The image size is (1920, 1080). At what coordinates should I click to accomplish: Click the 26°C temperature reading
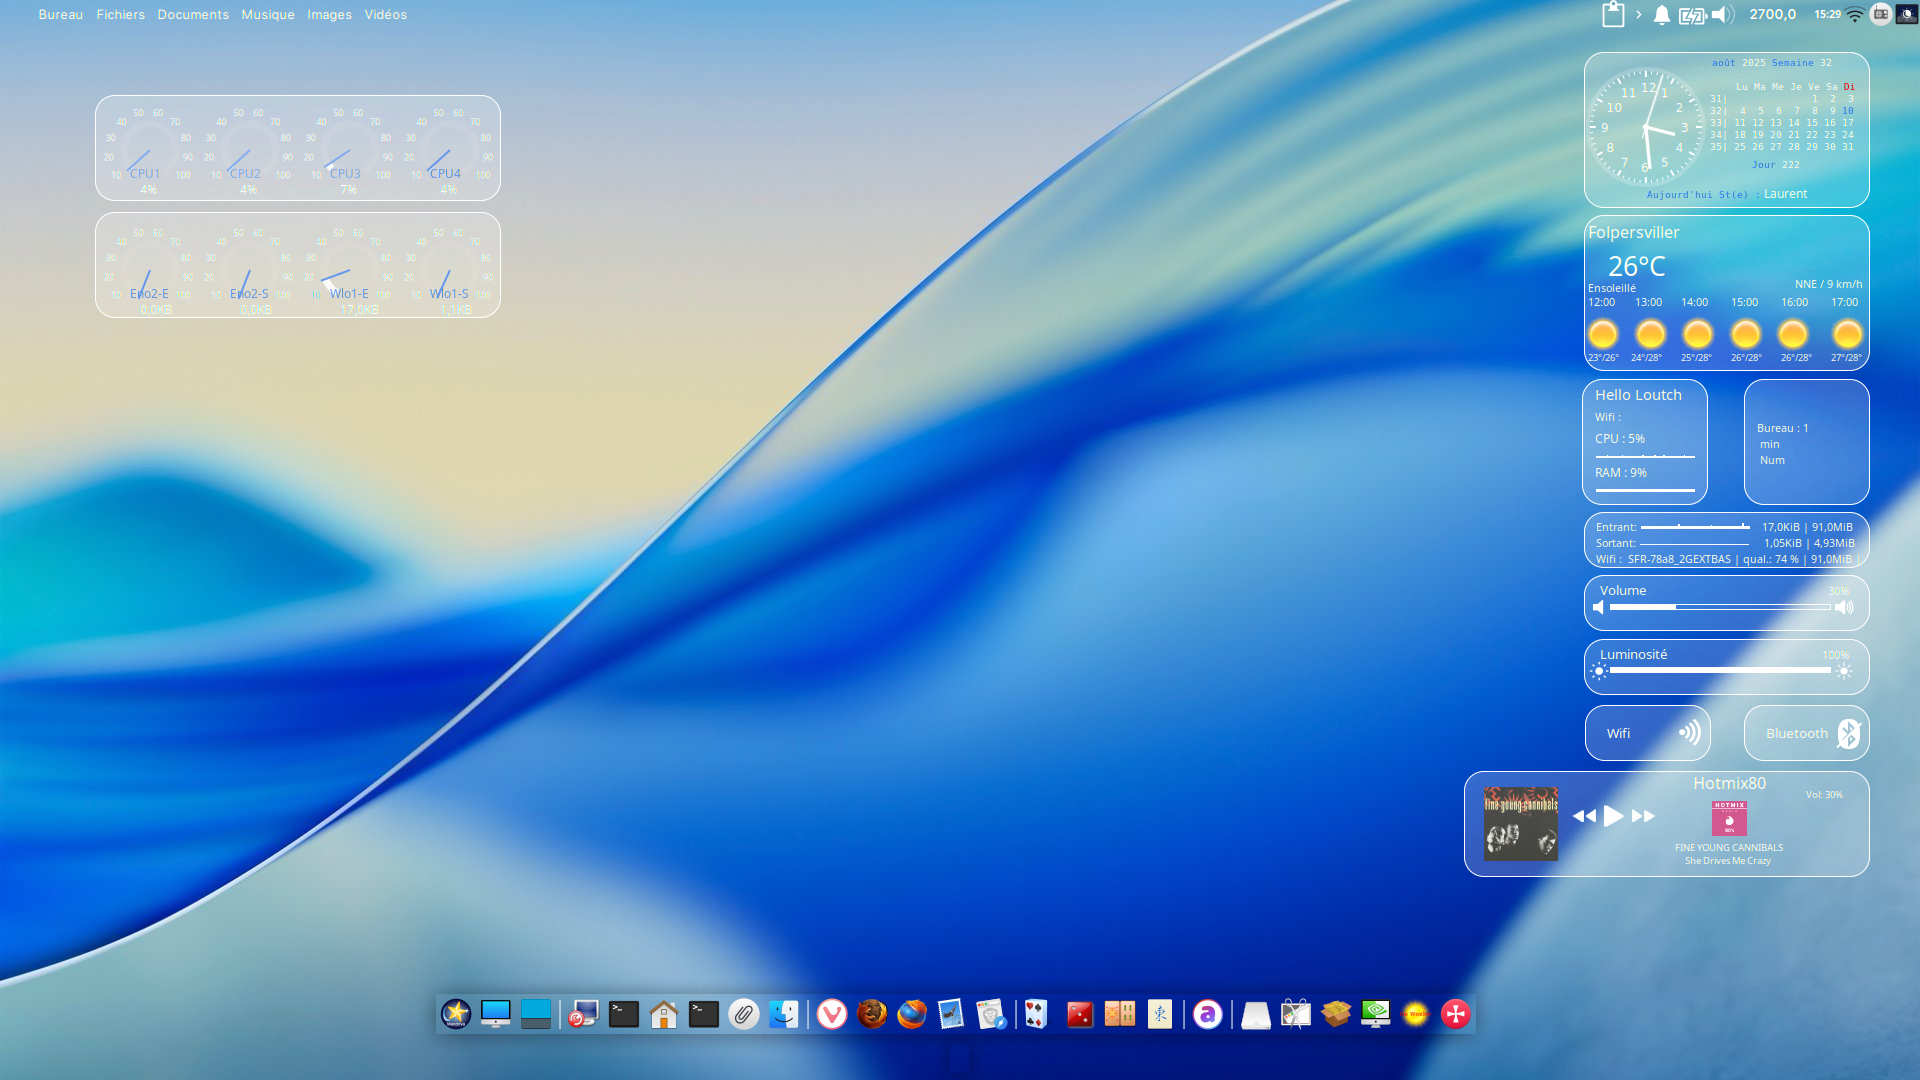(1636, 266)
